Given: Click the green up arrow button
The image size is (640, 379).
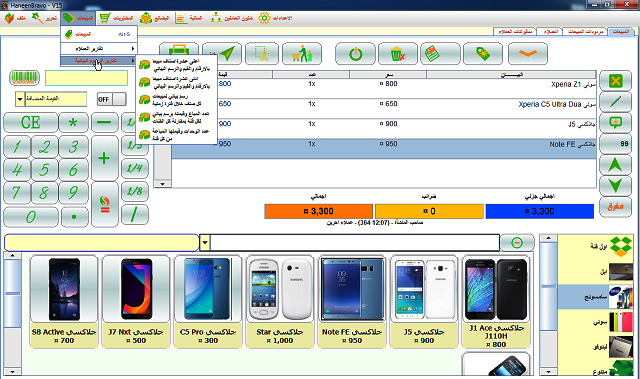Looking at the screenshot, I should click(615, 165).
